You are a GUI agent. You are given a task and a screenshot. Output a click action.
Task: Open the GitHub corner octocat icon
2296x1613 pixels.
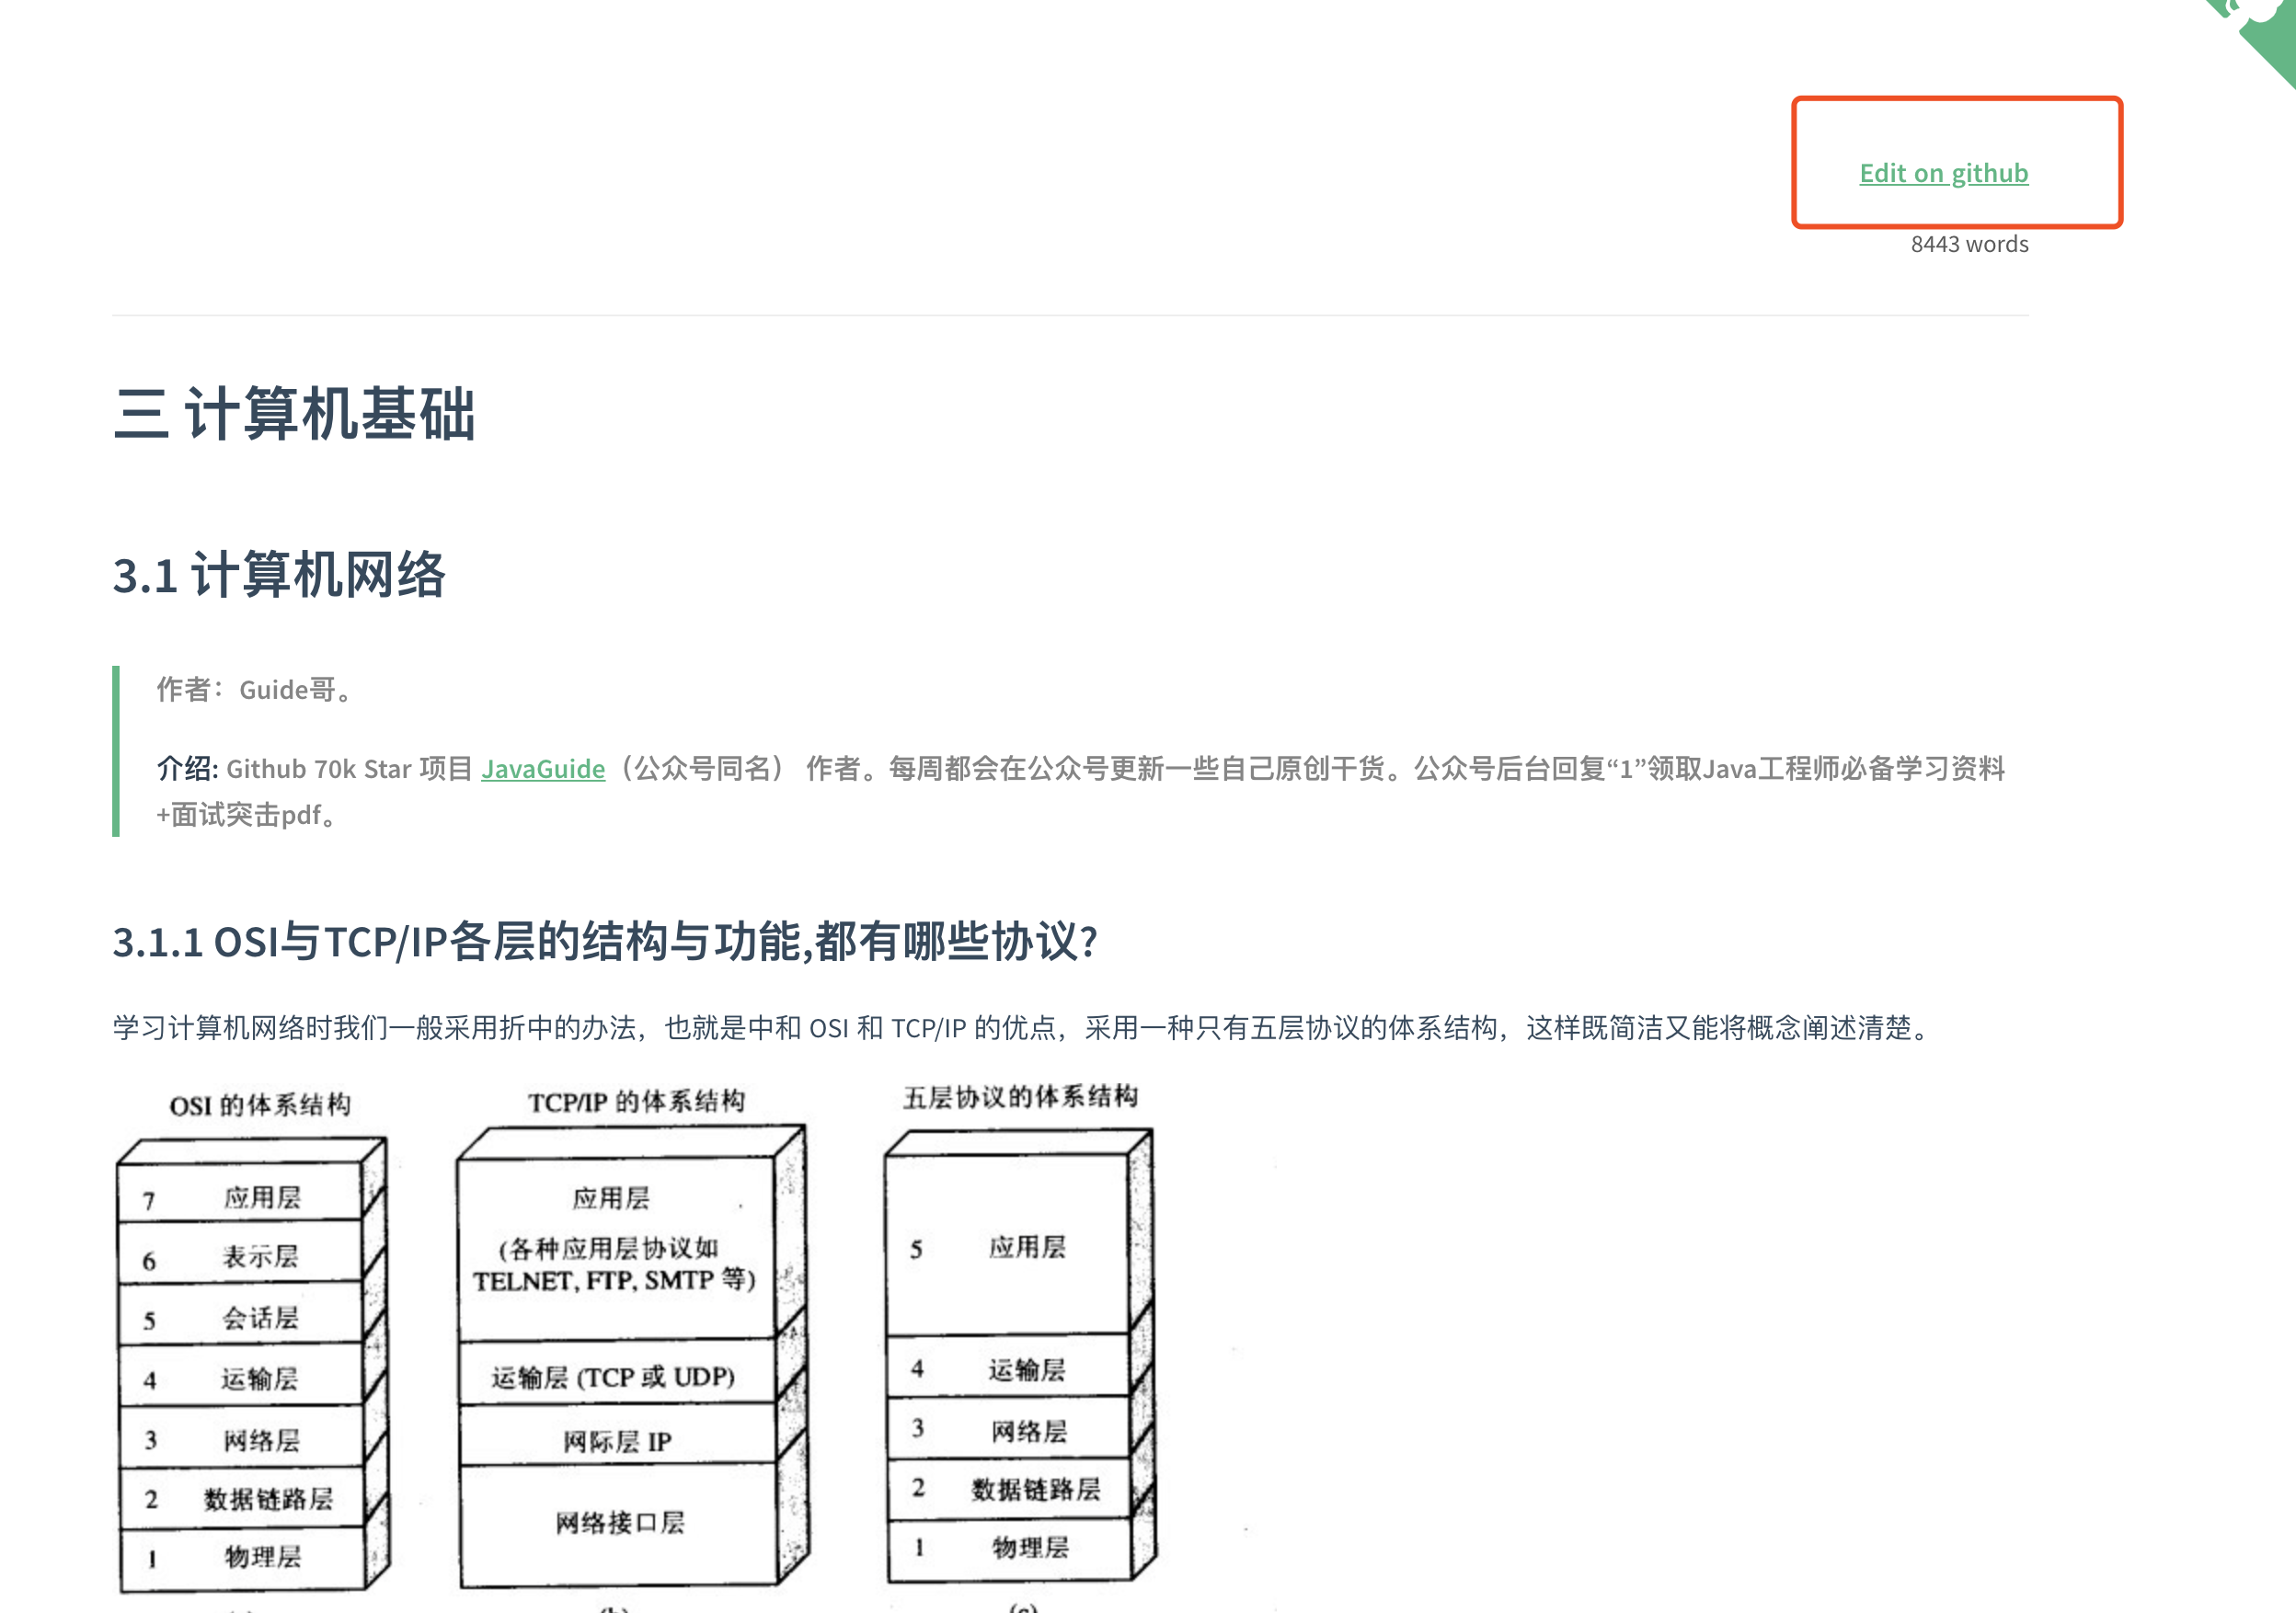[x=2262, y=28]
